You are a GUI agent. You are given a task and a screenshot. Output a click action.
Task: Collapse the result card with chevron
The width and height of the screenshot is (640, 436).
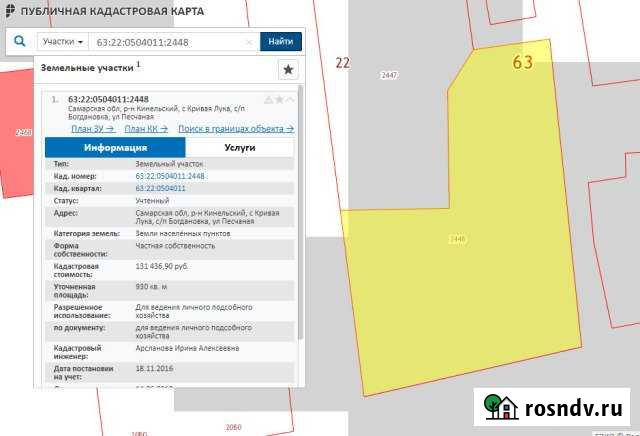pyautogui.click(x=291, y=100)
